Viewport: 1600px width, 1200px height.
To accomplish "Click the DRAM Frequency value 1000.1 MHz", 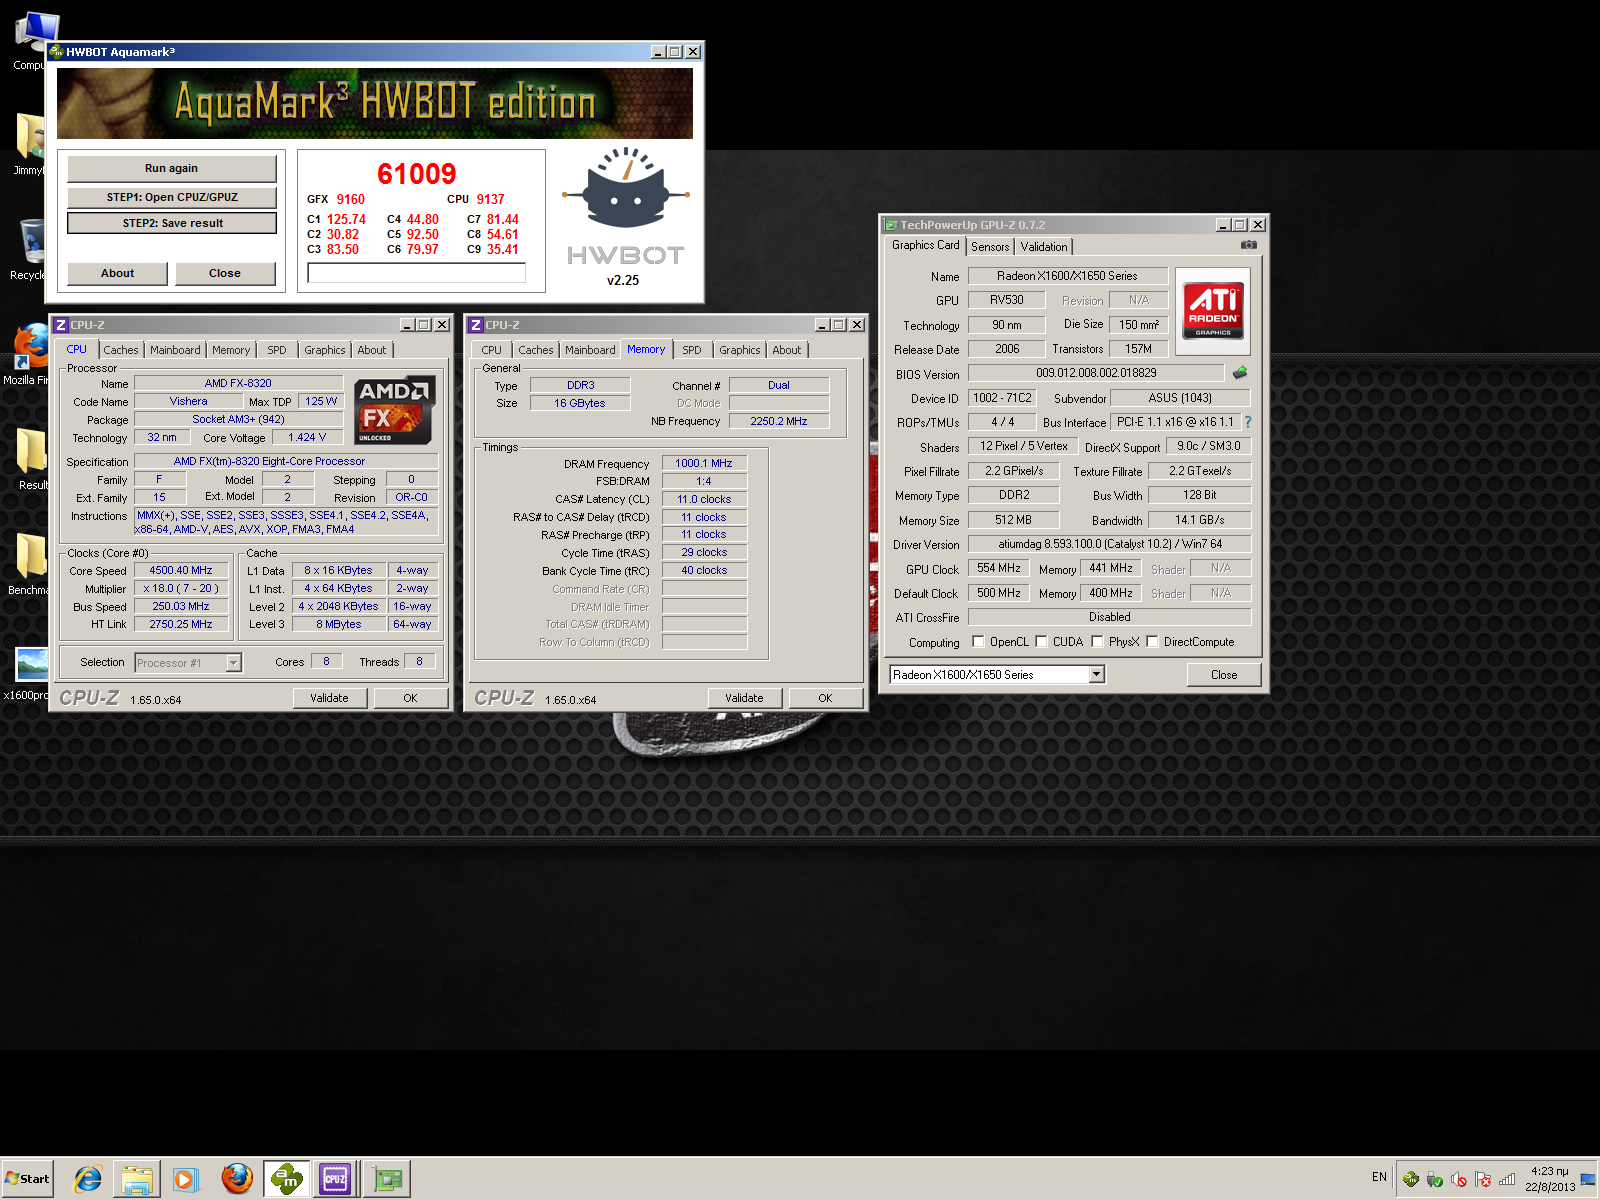I will [x=704, y=463].
